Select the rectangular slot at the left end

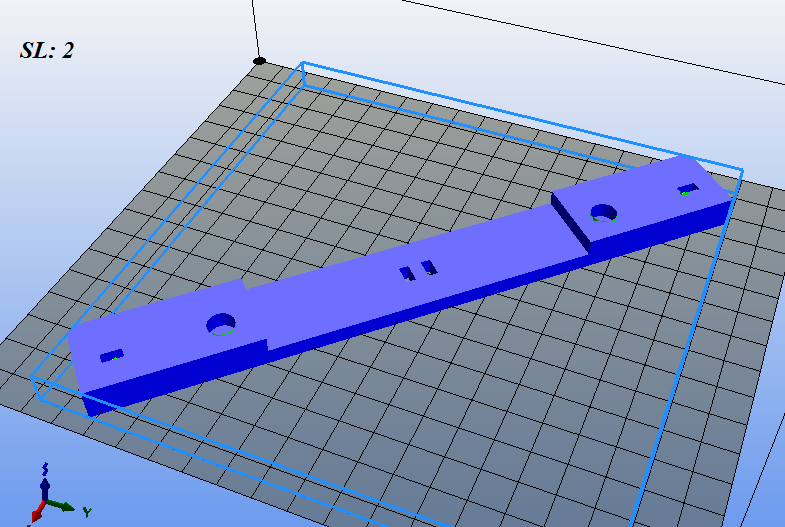tap(111, 355)
